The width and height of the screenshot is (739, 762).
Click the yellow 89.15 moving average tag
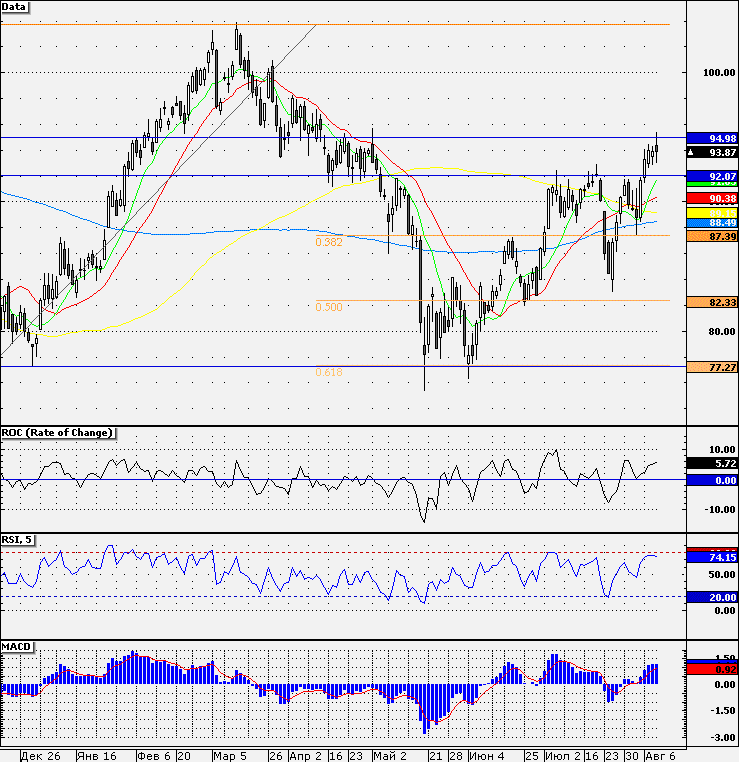coord(713,213)
